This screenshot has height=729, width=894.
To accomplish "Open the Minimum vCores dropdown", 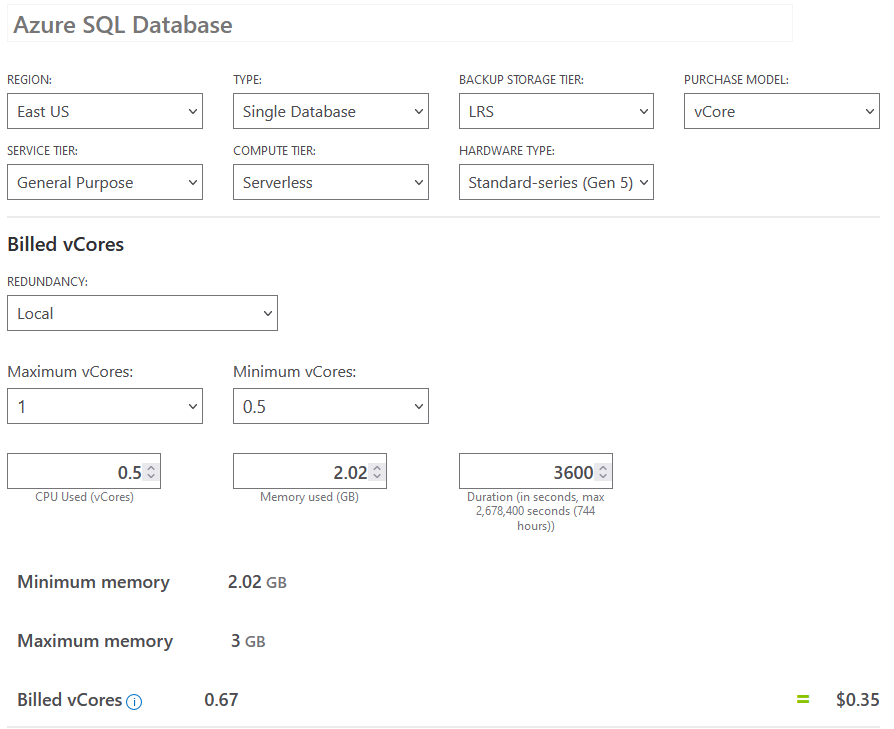I will (331, 406).
